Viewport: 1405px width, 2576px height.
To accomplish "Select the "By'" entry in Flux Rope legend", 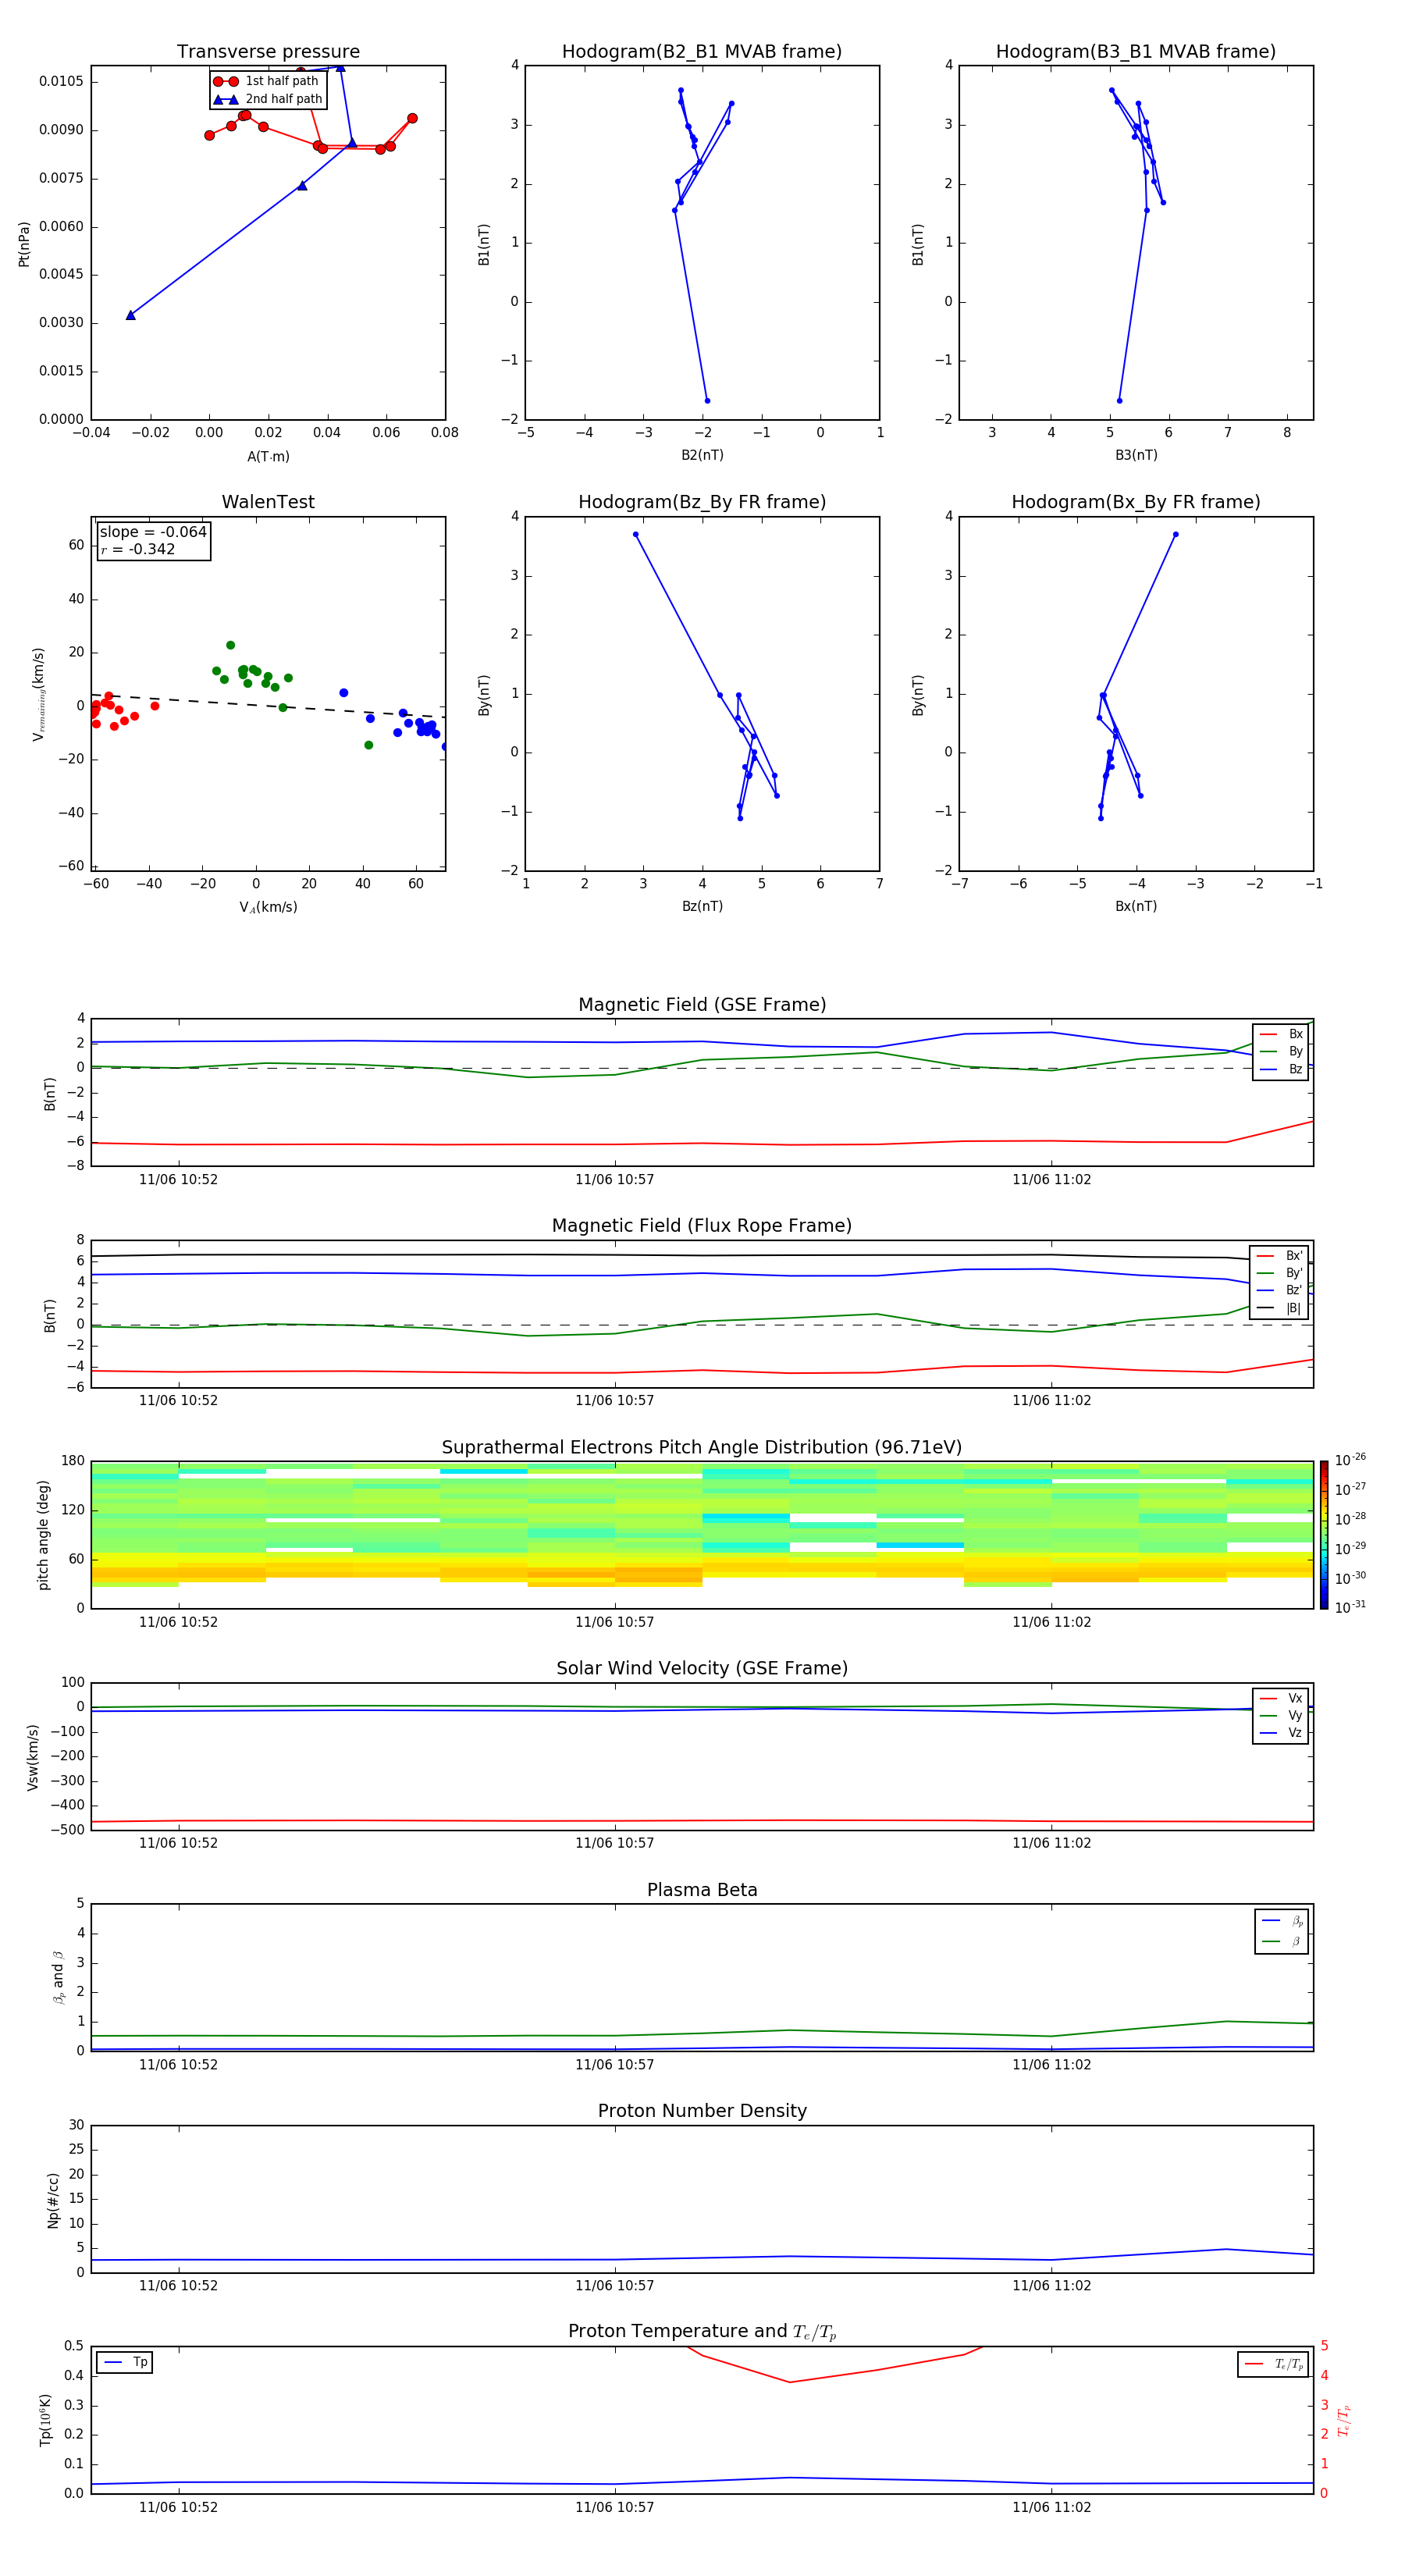I will pyautogui.click(x=1280, y=1273).
